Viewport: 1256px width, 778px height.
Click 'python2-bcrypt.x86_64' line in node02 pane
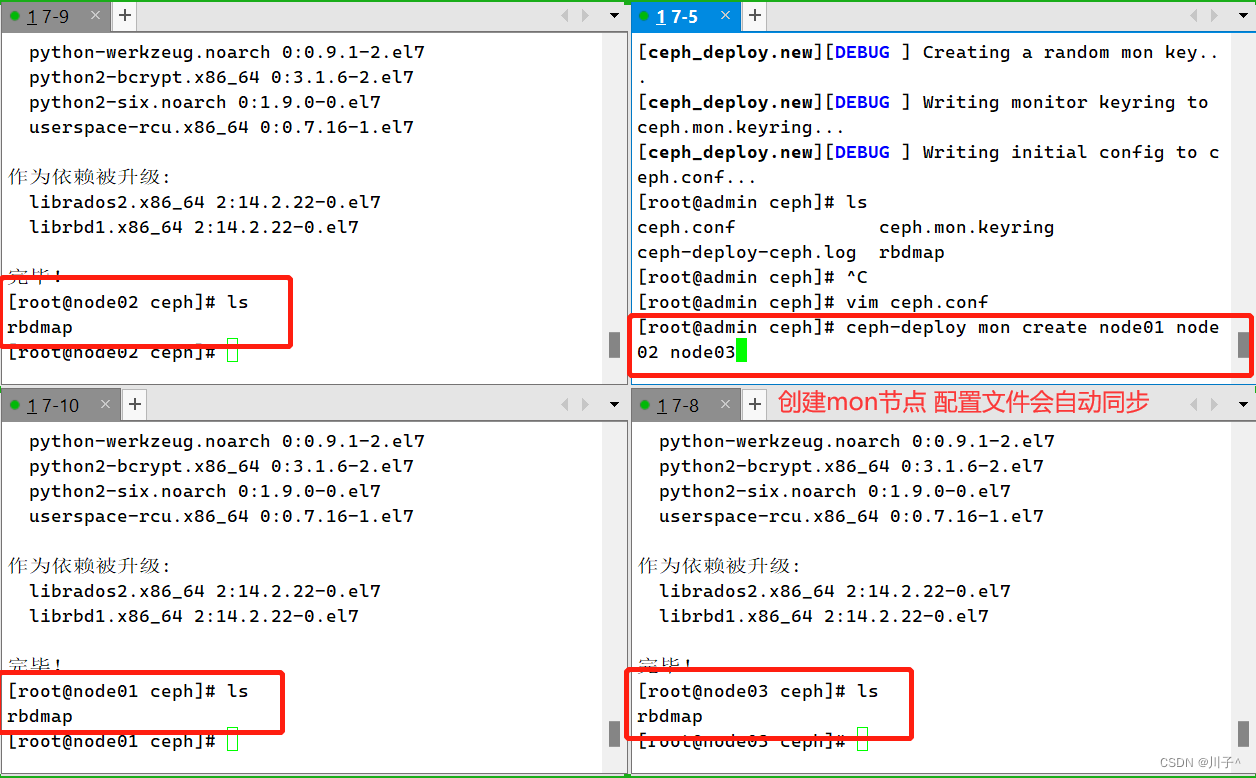[221, 77]
